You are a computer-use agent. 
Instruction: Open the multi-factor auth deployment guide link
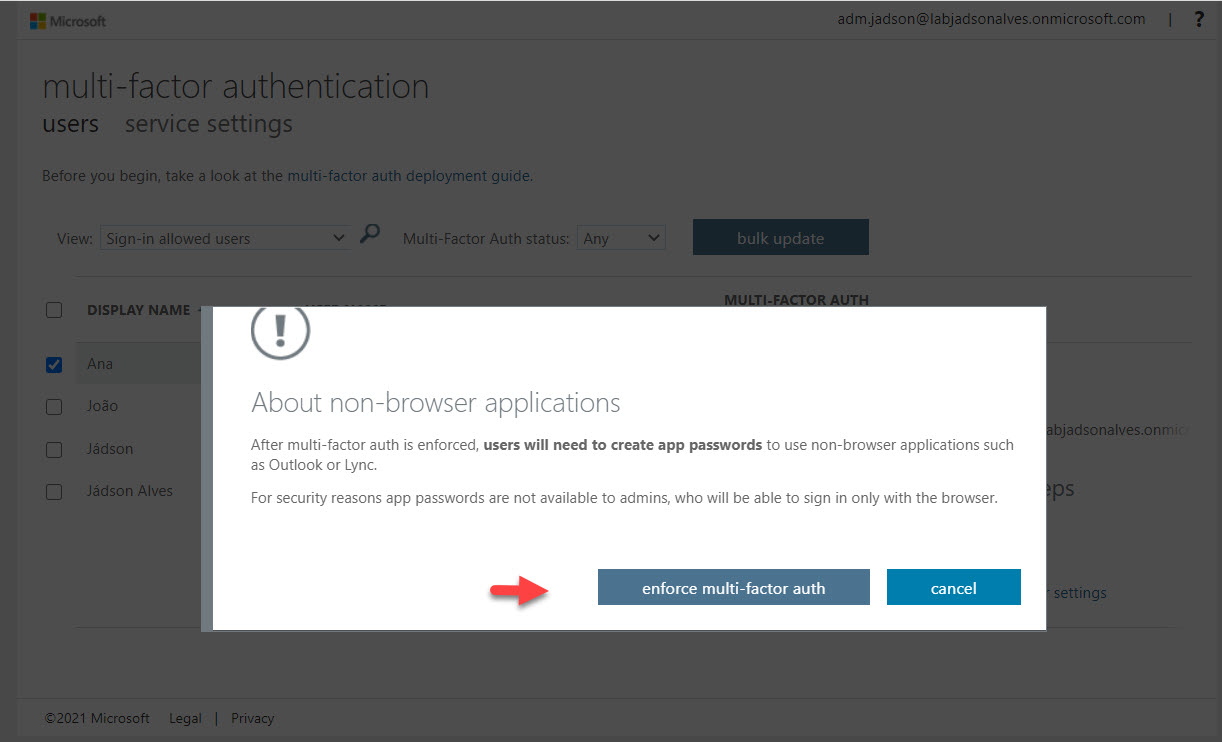coord(409,176)
